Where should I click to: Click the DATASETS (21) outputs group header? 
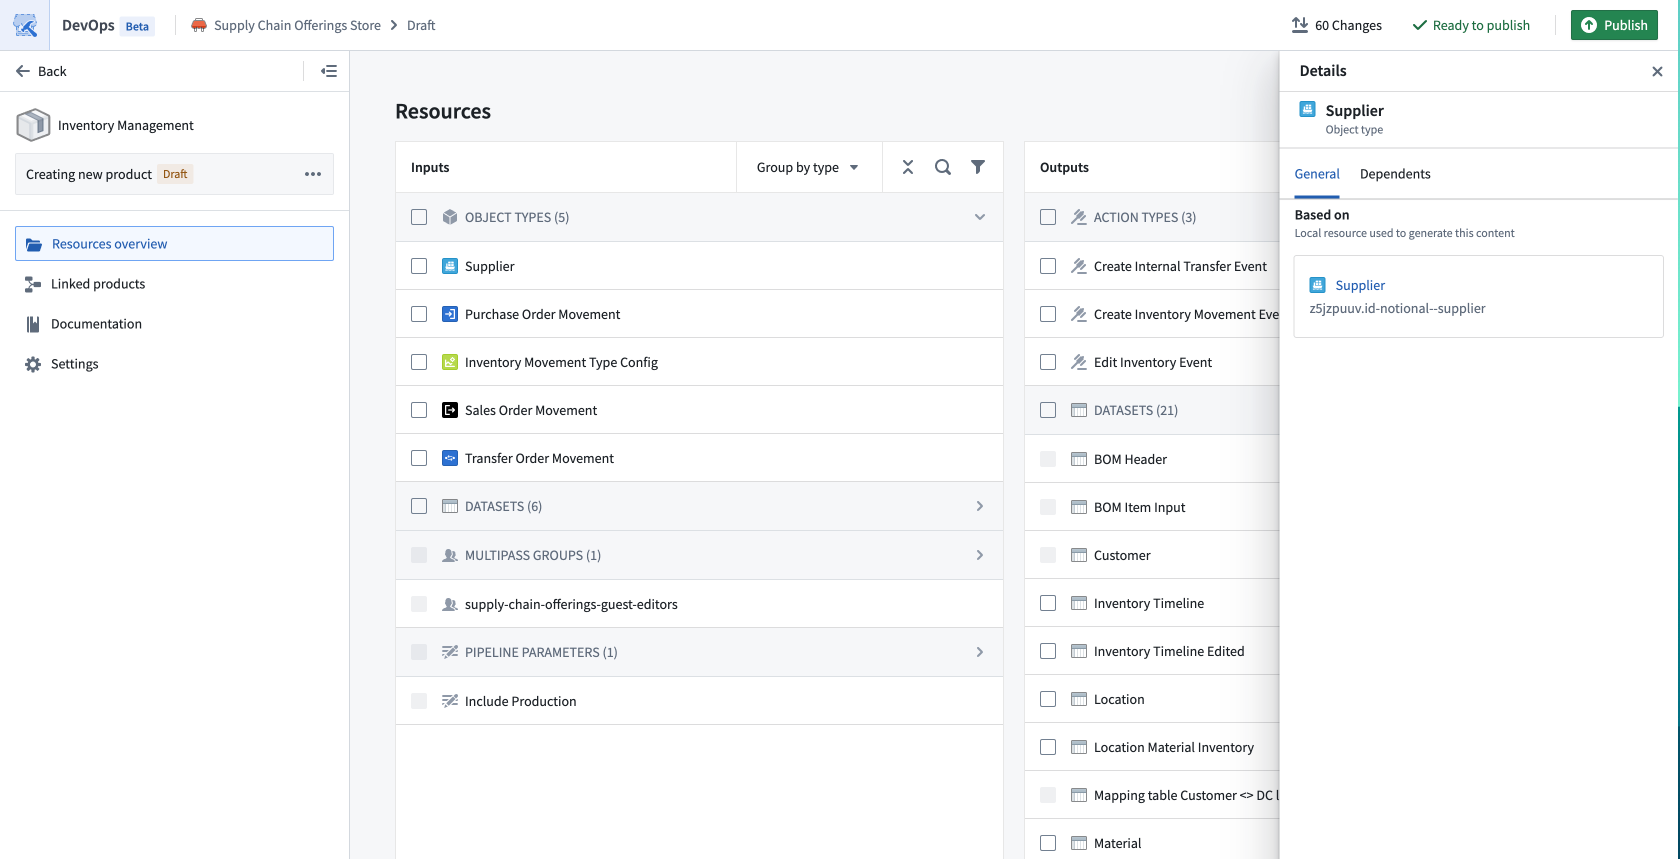(1152, 410)
